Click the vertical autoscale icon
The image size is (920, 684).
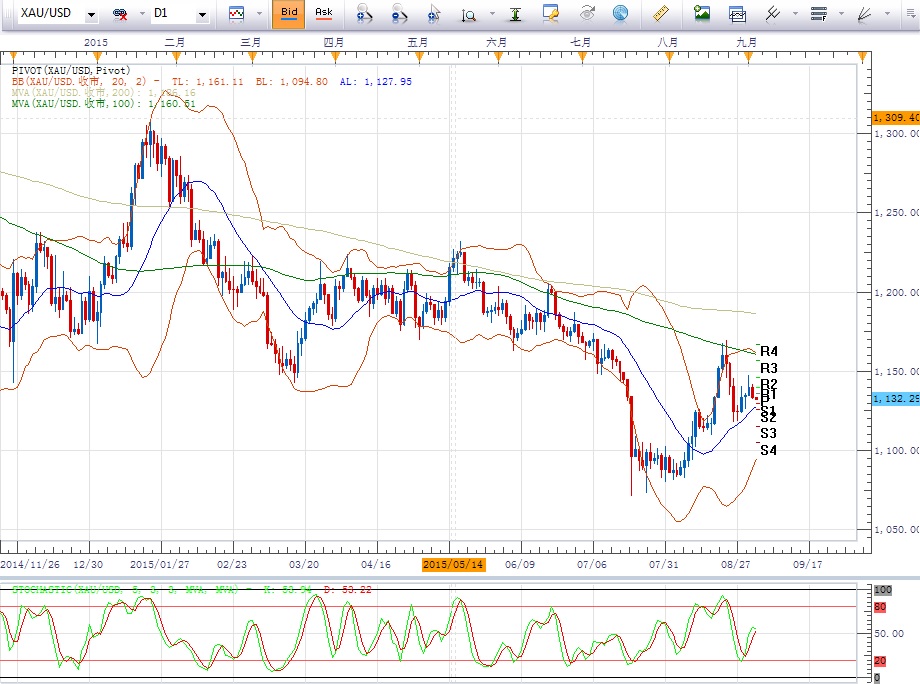coord(513,14)
